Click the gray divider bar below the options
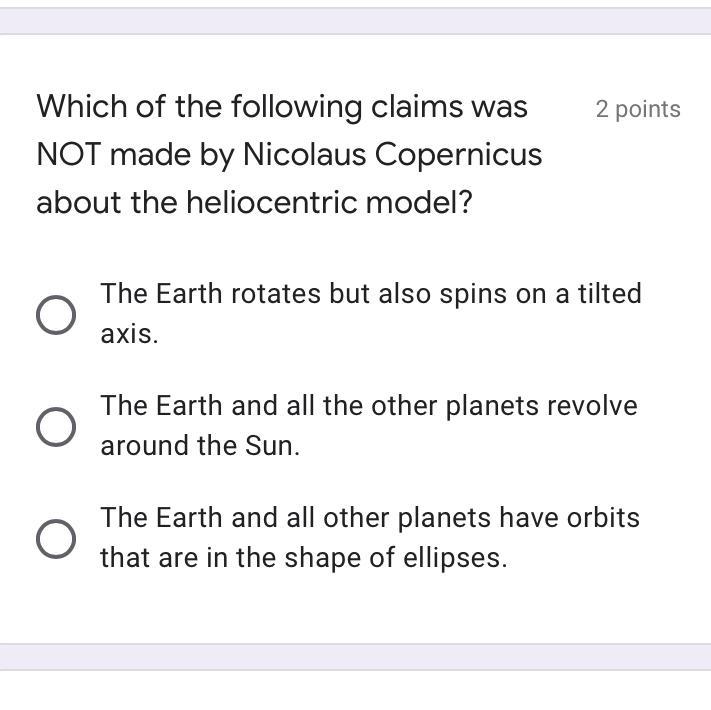Image resolution: width=711 pixels, height=710 pixels. [355, 657]
